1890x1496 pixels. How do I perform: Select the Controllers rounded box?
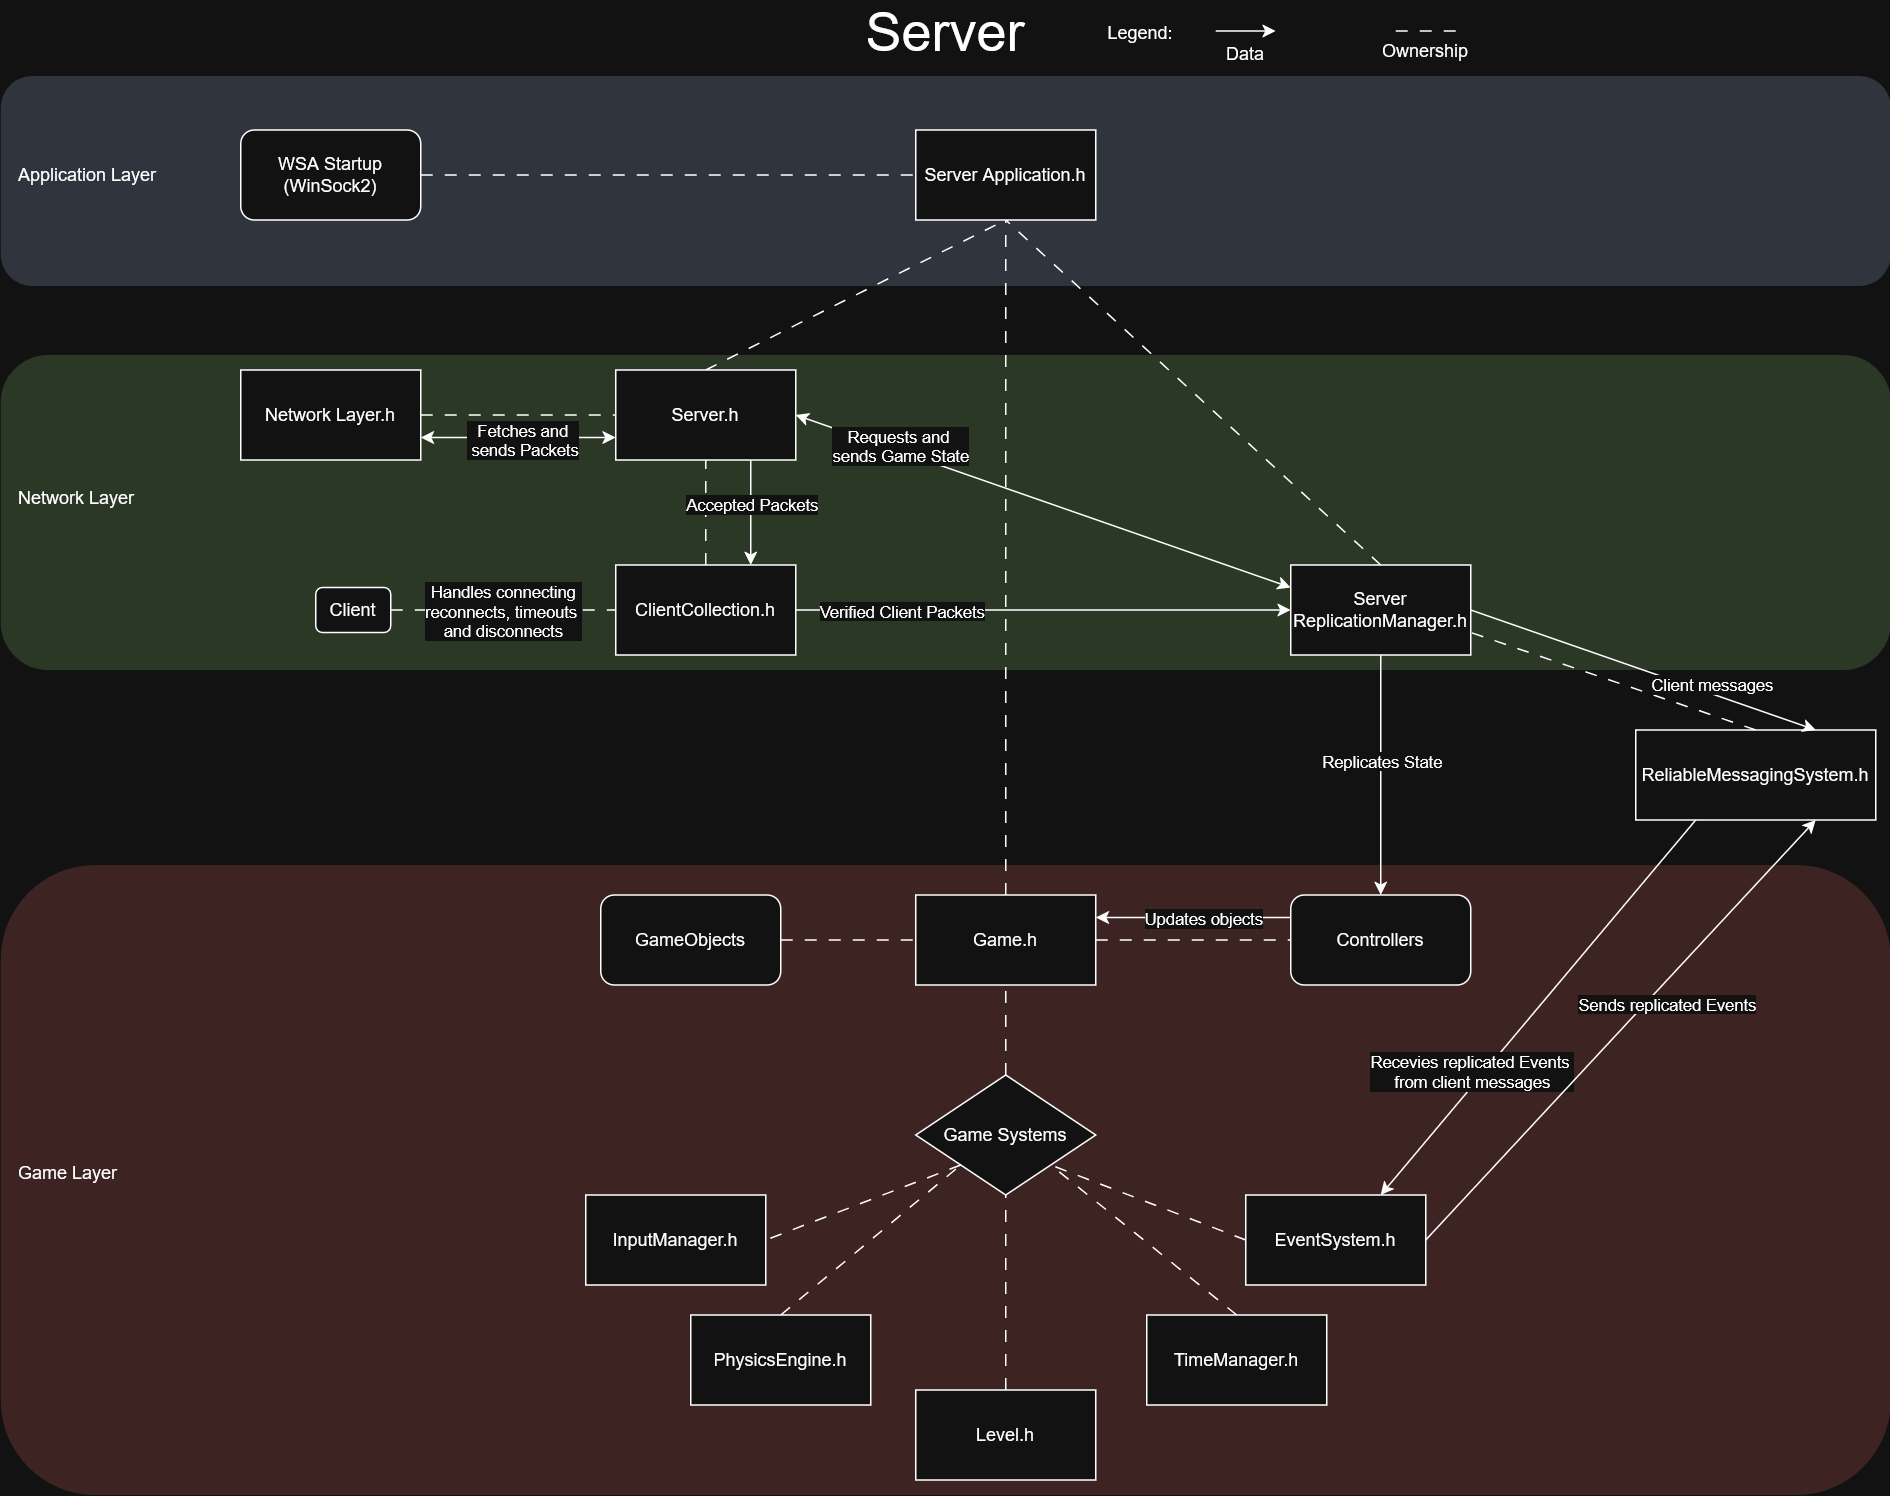pos(1380,940)
